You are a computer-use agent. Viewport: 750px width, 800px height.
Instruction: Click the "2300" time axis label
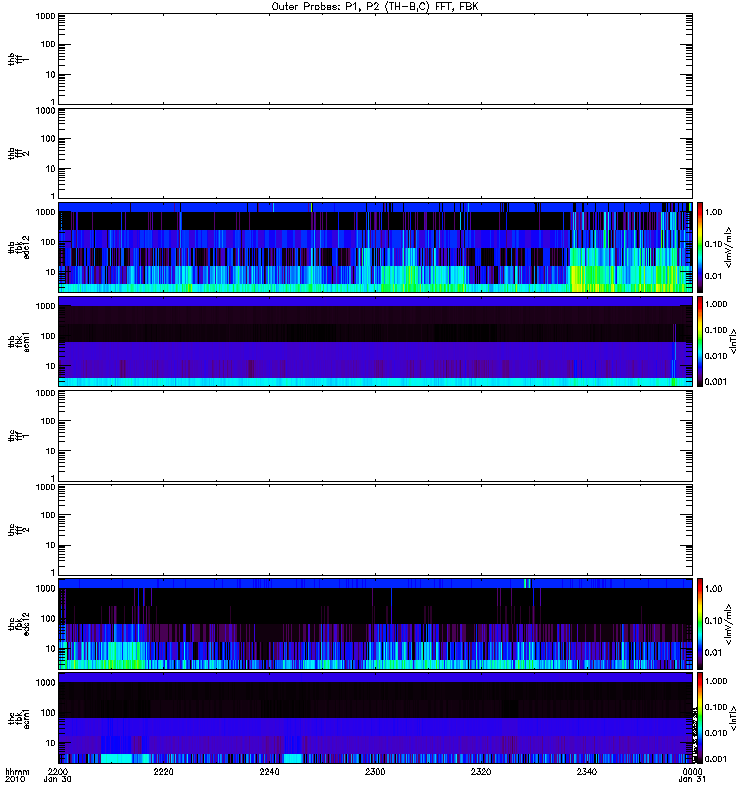coord(375,771)
